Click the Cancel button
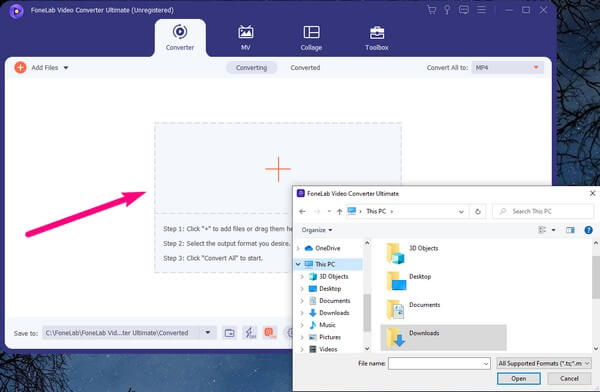The image size is (600, 392). click(569, 379)
